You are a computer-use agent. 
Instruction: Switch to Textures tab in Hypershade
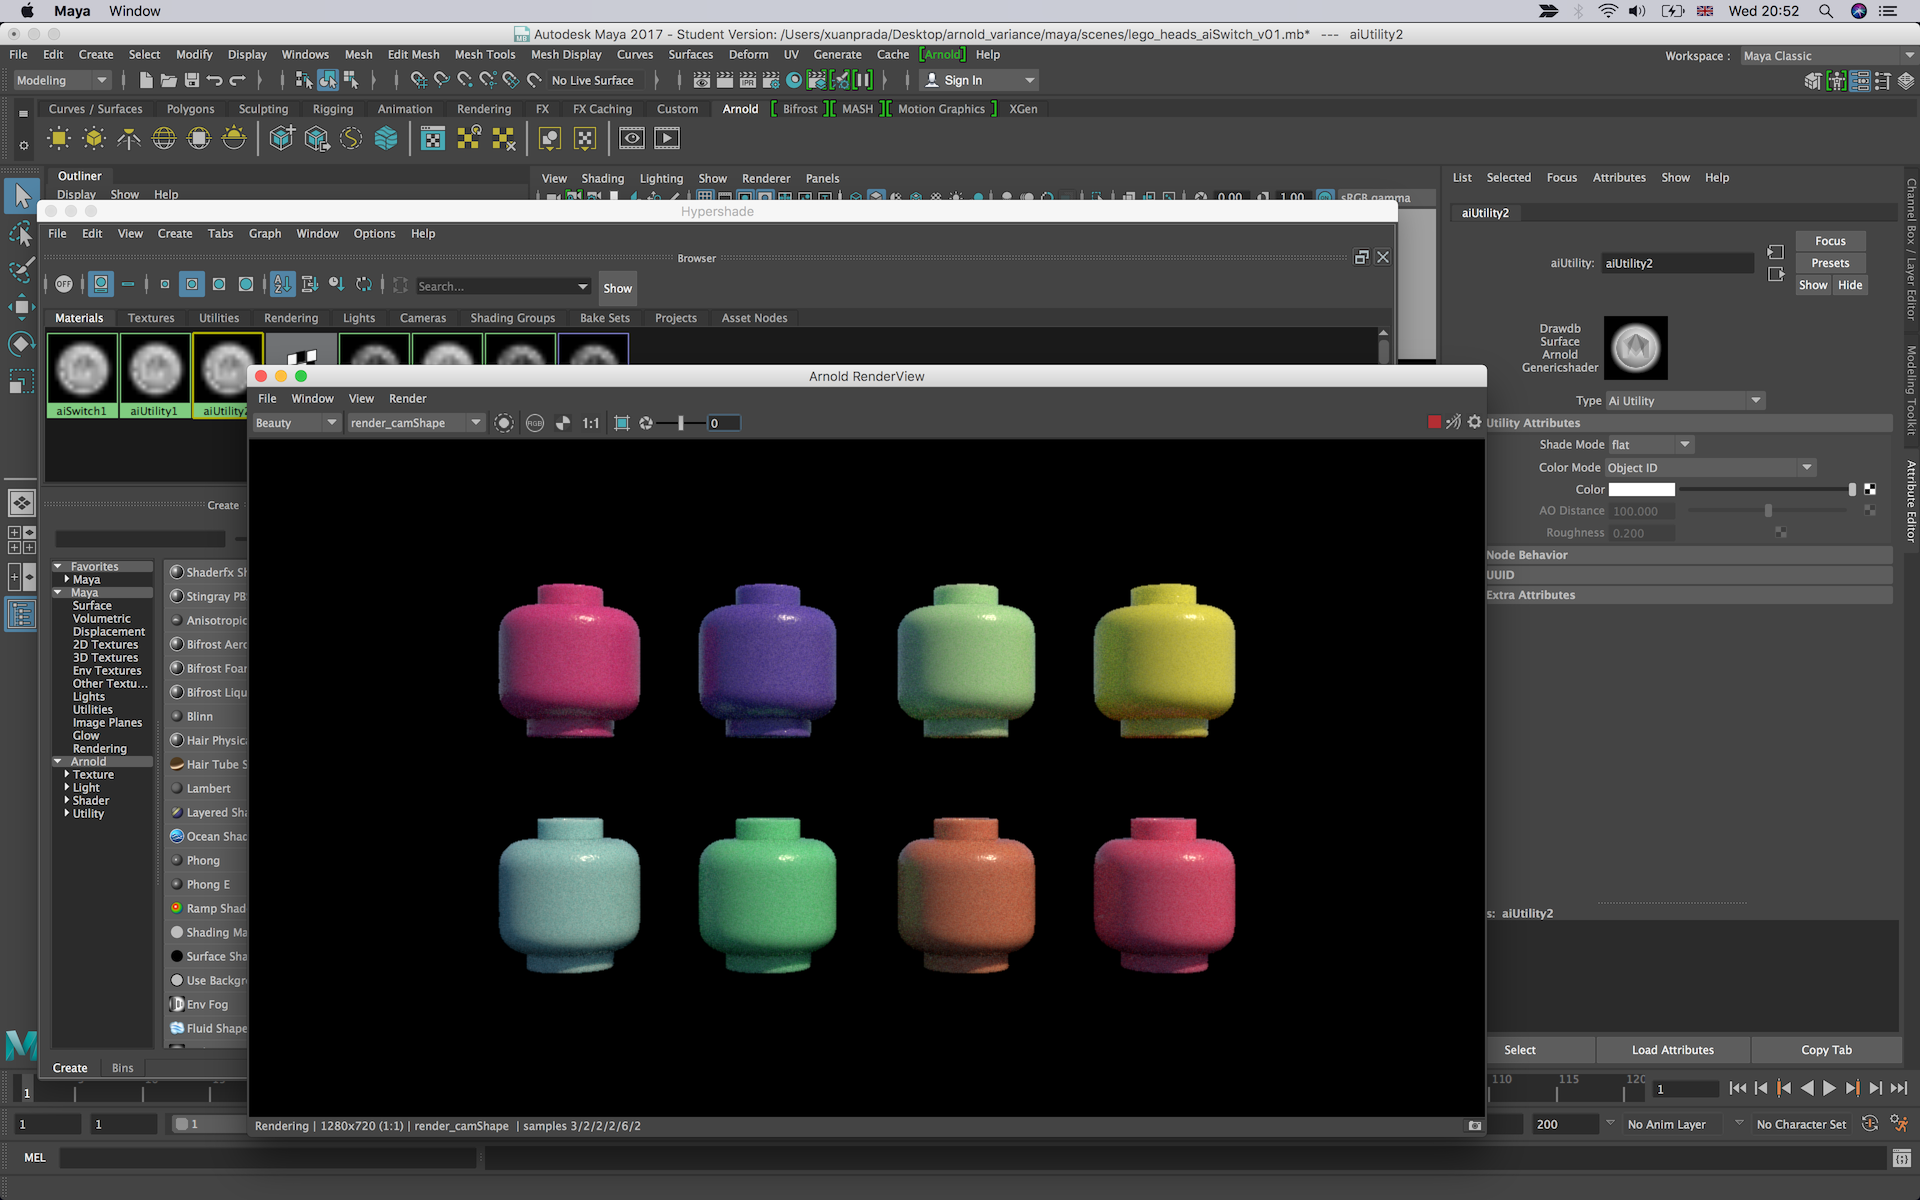151,318
